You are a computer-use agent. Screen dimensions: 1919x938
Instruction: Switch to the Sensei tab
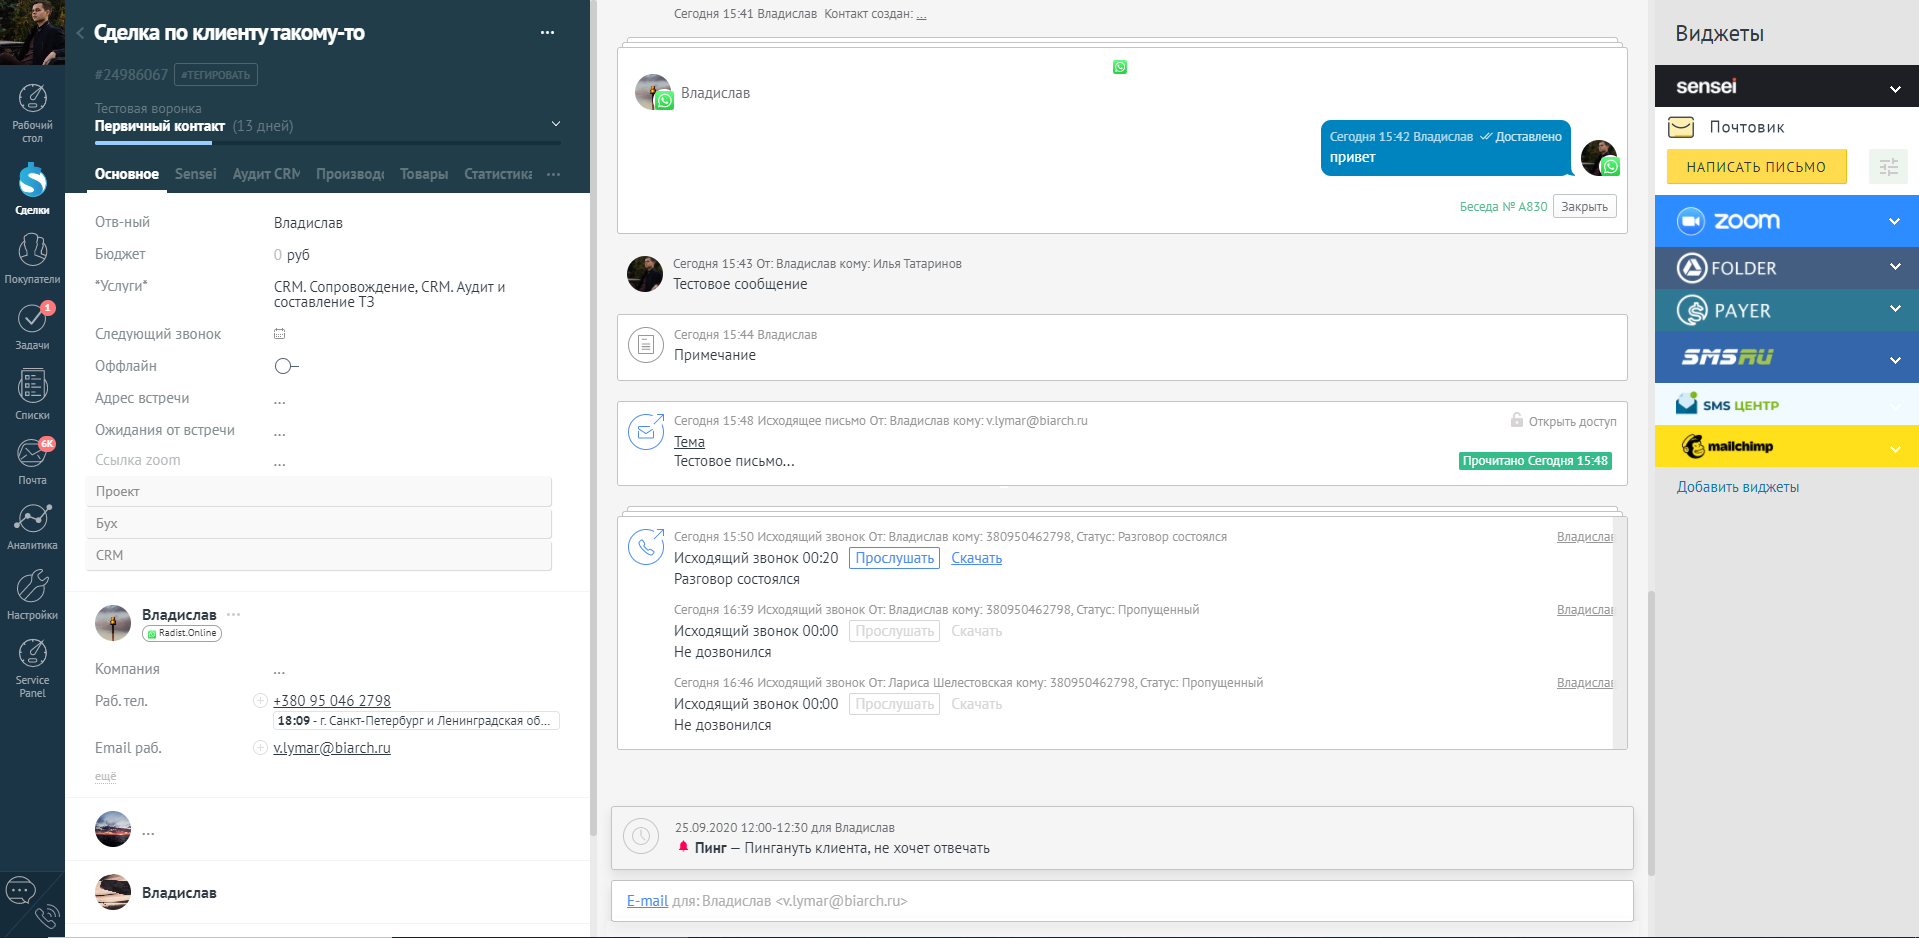(195, 174)
